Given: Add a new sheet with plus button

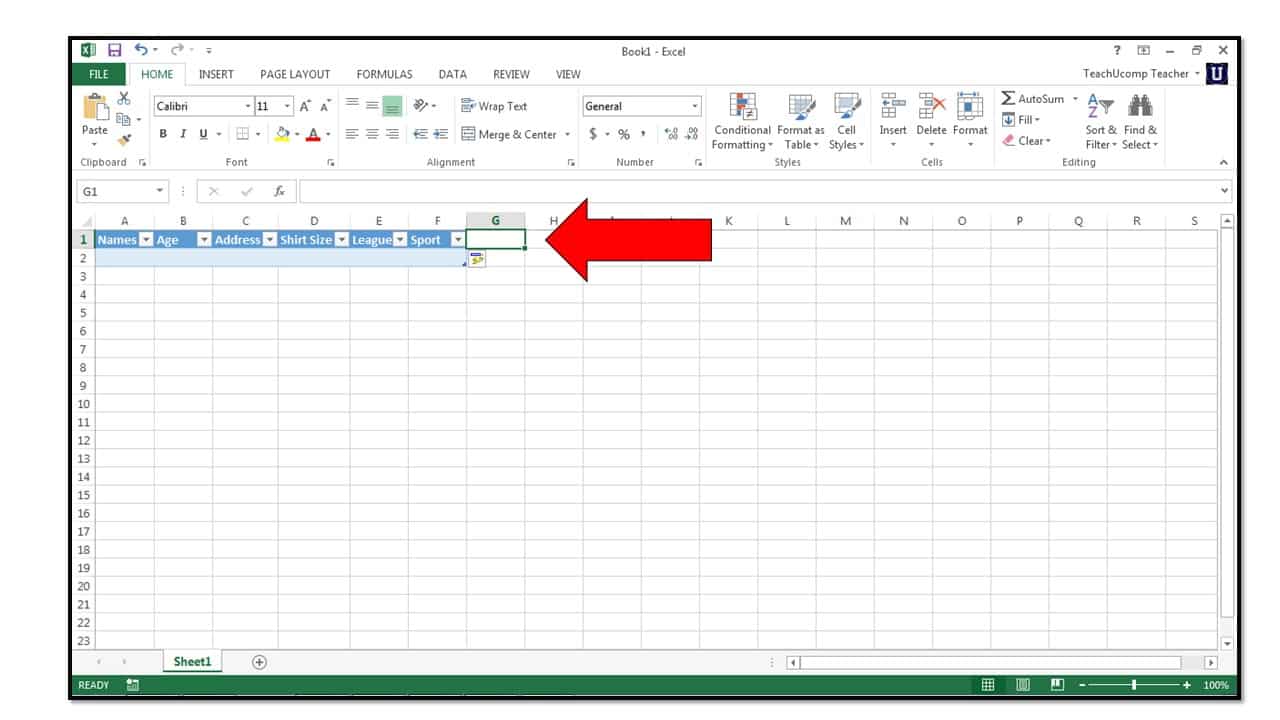Looking at the screenshot, I should coord(259,662).
